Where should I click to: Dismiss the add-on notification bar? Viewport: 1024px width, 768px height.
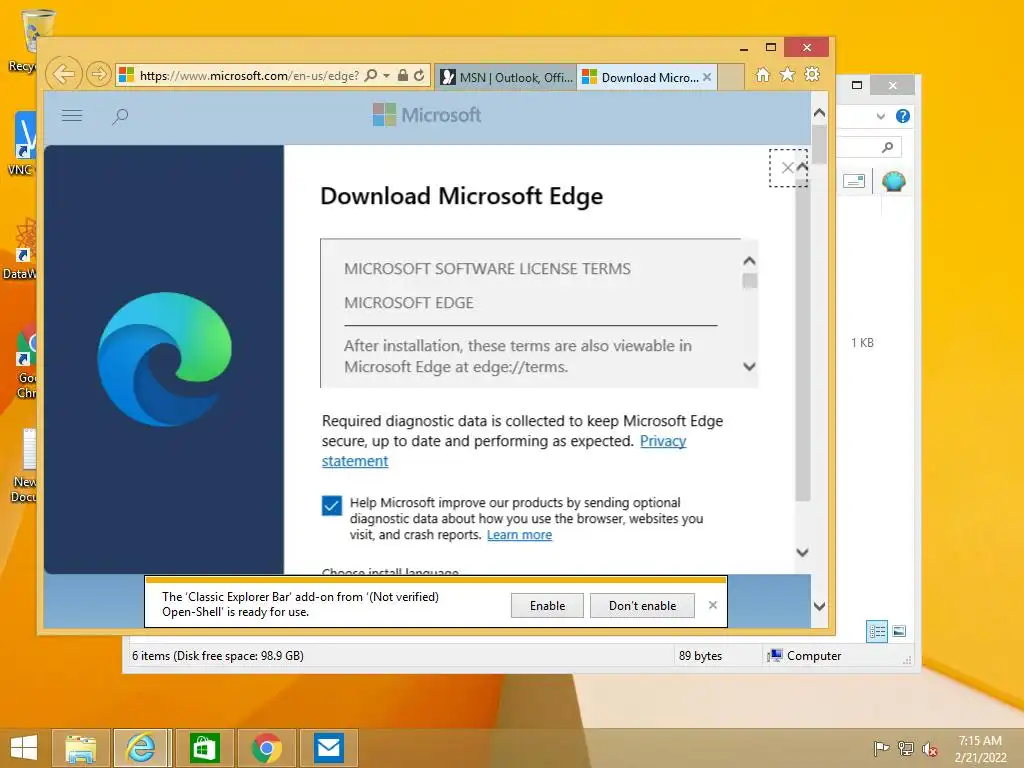coord(713,605)
